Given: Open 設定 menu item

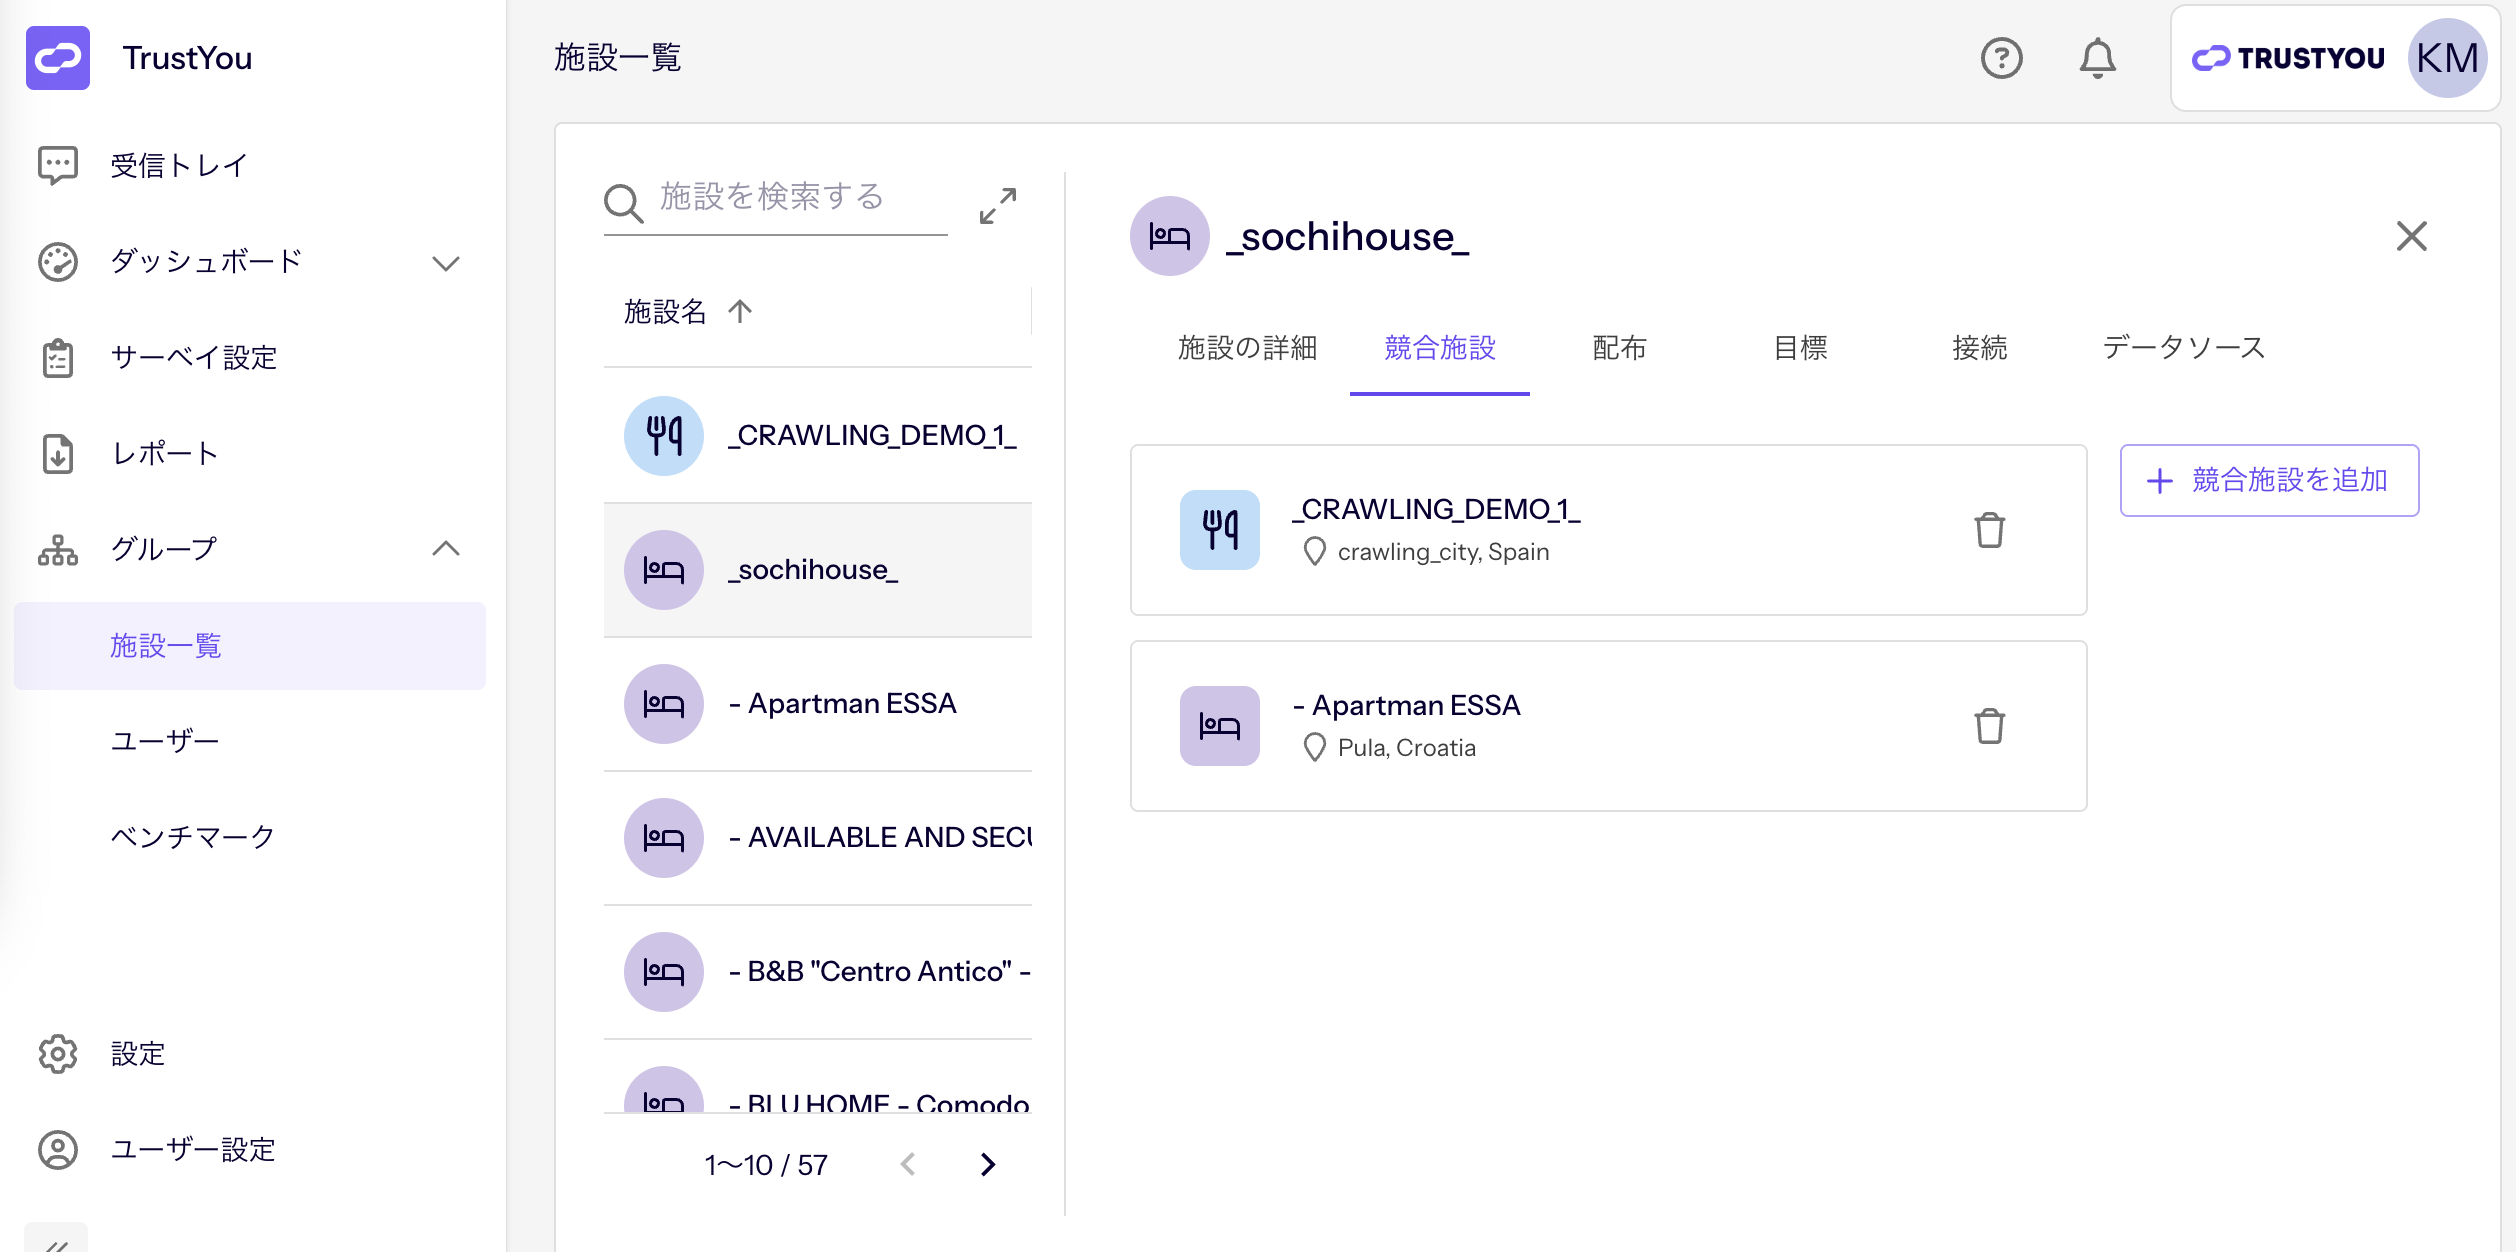Looking at the screenshot, I should pyautogui.click(x=138, y=1054).
